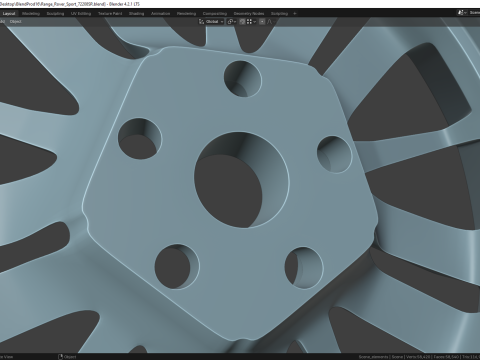The image size is (480, 360).
Task: Switch to the Sculpting workspace tab
Action: pyautogui.click(x=55, y=14)
